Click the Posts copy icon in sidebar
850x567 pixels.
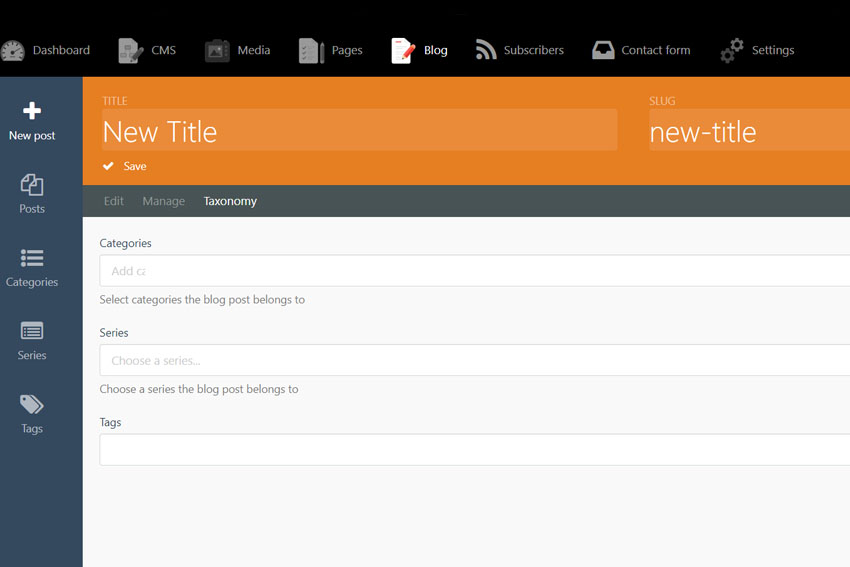tap(32, 185)
